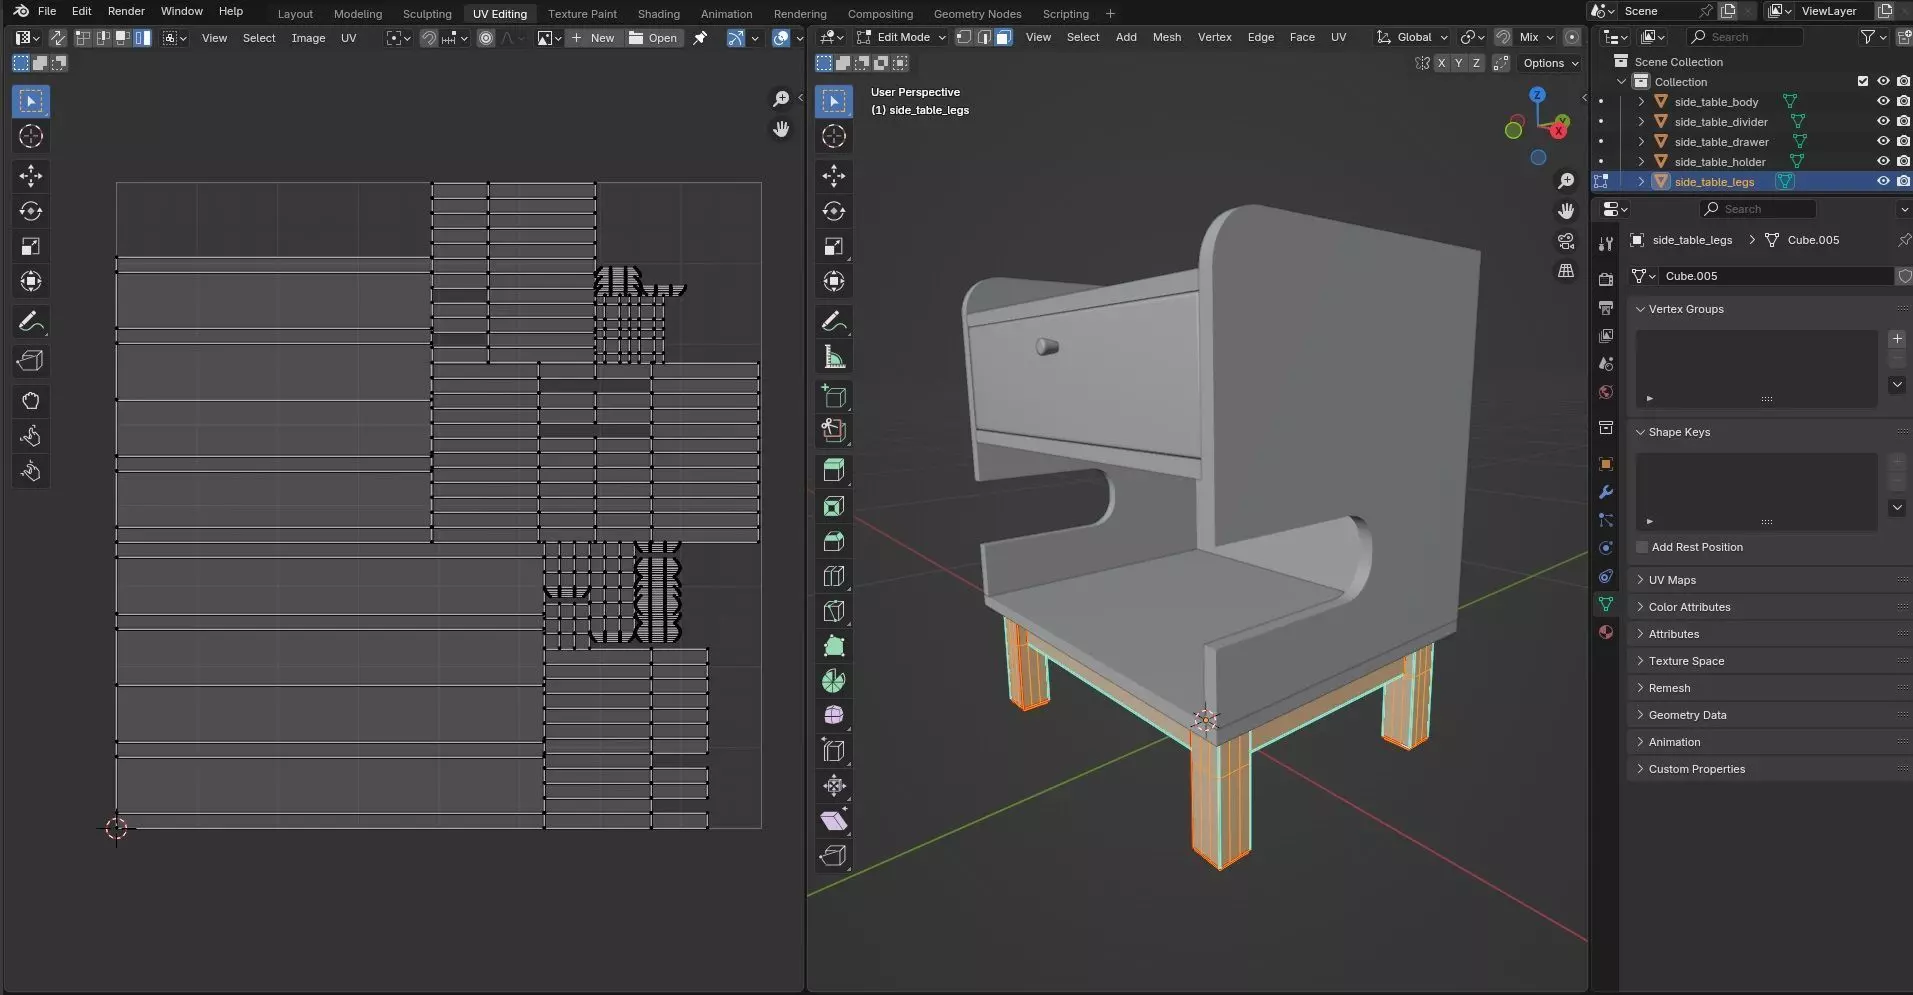The image size is (1913, 995).
Task: Switch to the Shading workspace tab
Action: click(658, 14)
